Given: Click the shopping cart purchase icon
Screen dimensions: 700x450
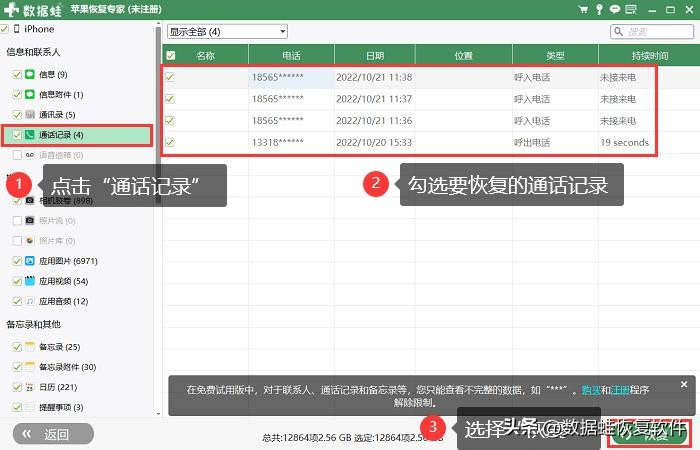Looking at the screenshot, I should point(583,9).
